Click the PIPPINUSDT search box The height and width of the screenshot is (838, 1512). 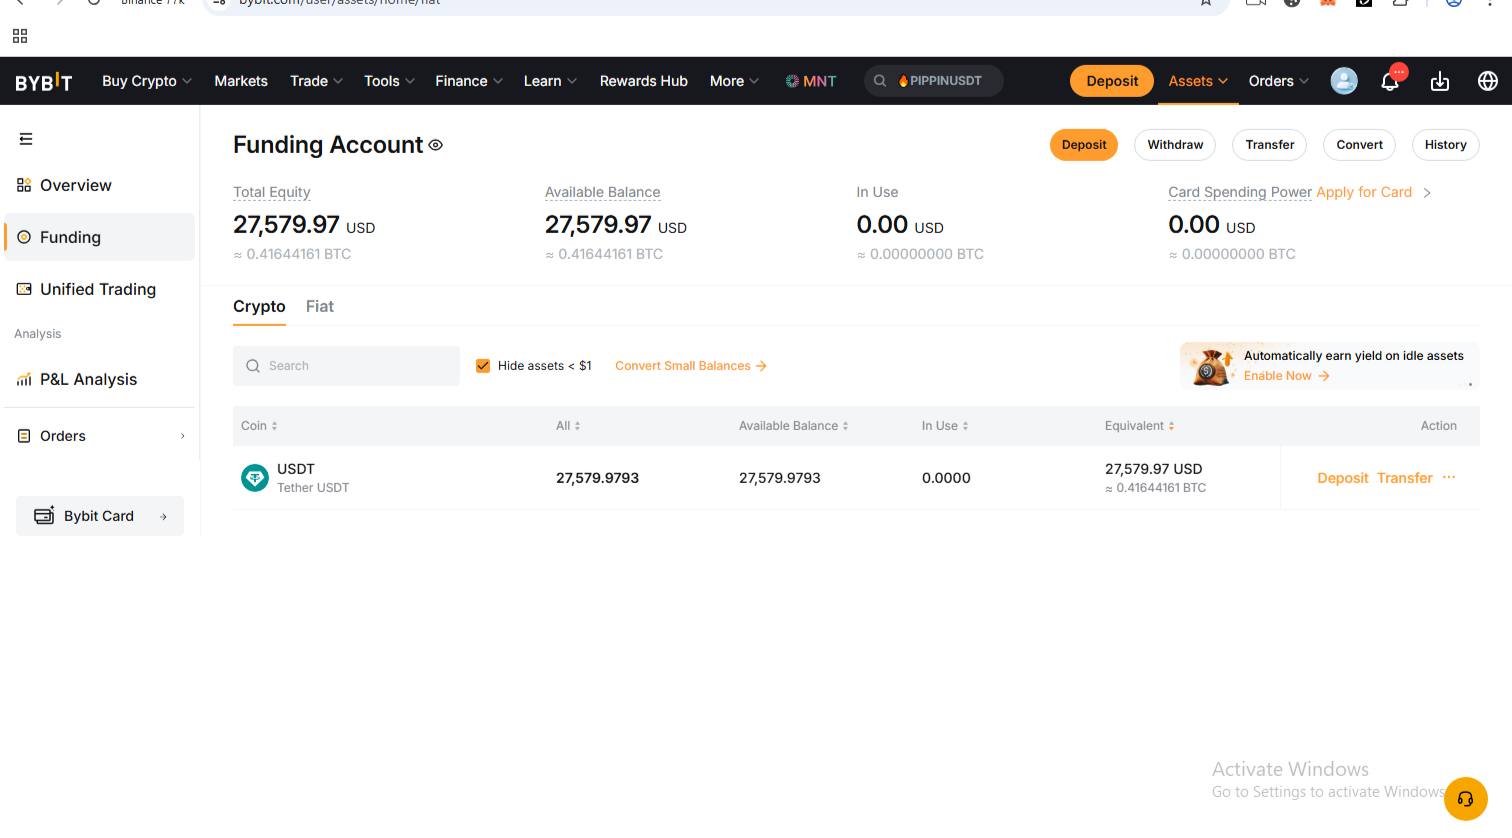(x=934, y=81)
